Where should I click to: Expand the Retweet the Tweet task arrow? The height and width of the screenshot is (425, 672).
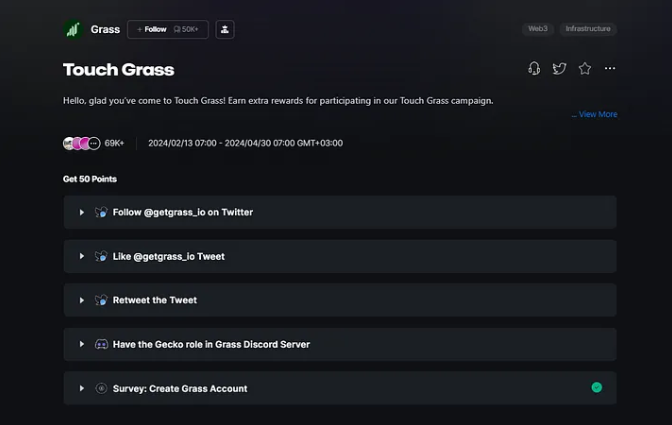82,300
